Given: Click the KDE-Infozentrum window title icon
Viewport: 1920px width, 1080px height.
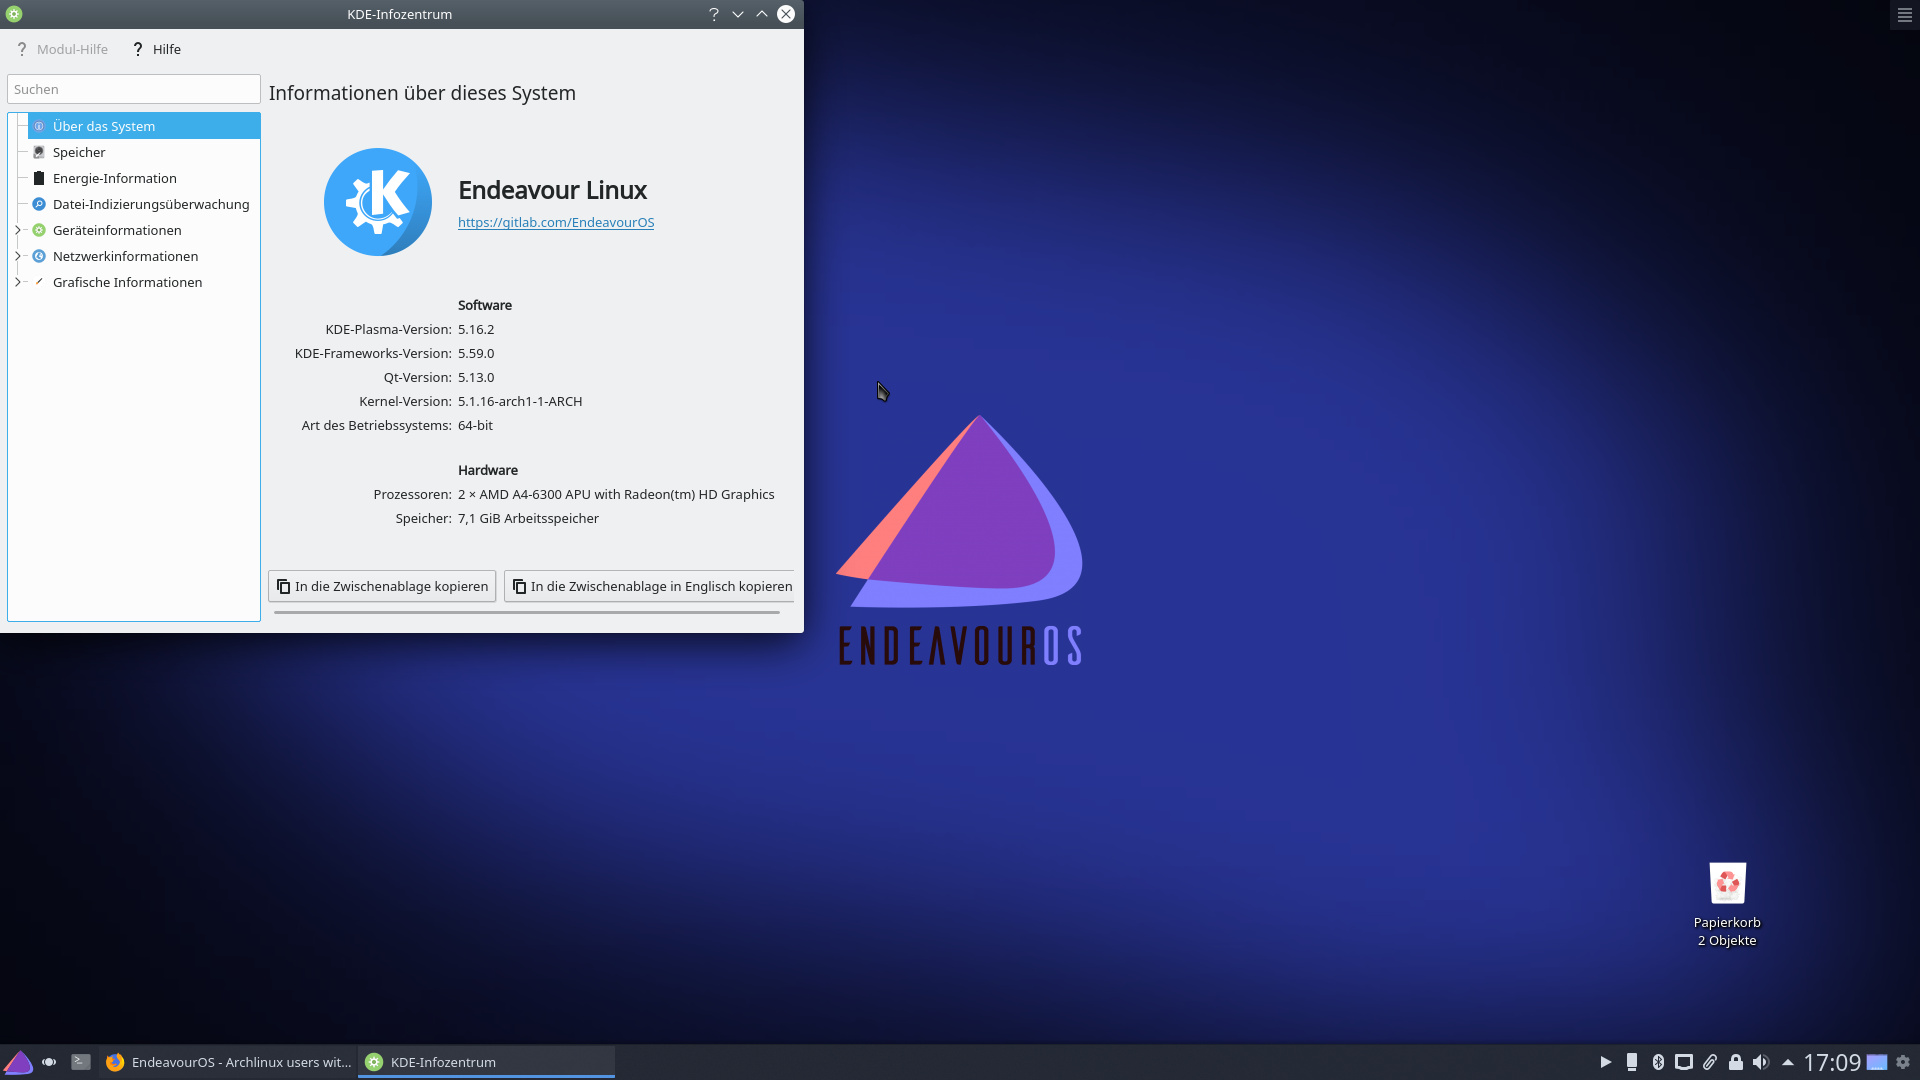Looking at the screenshot, I should [x=14, y=14].
